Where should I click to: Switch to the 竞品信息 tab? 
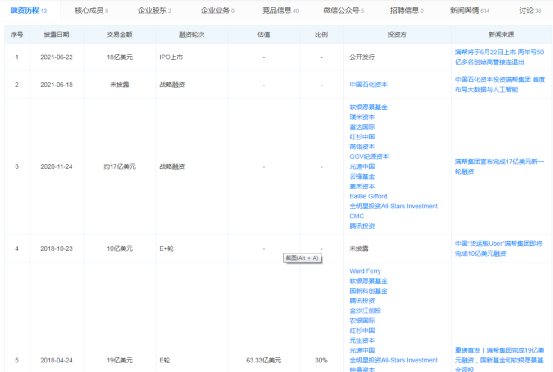pyautogui.click(x=280, y=11)
